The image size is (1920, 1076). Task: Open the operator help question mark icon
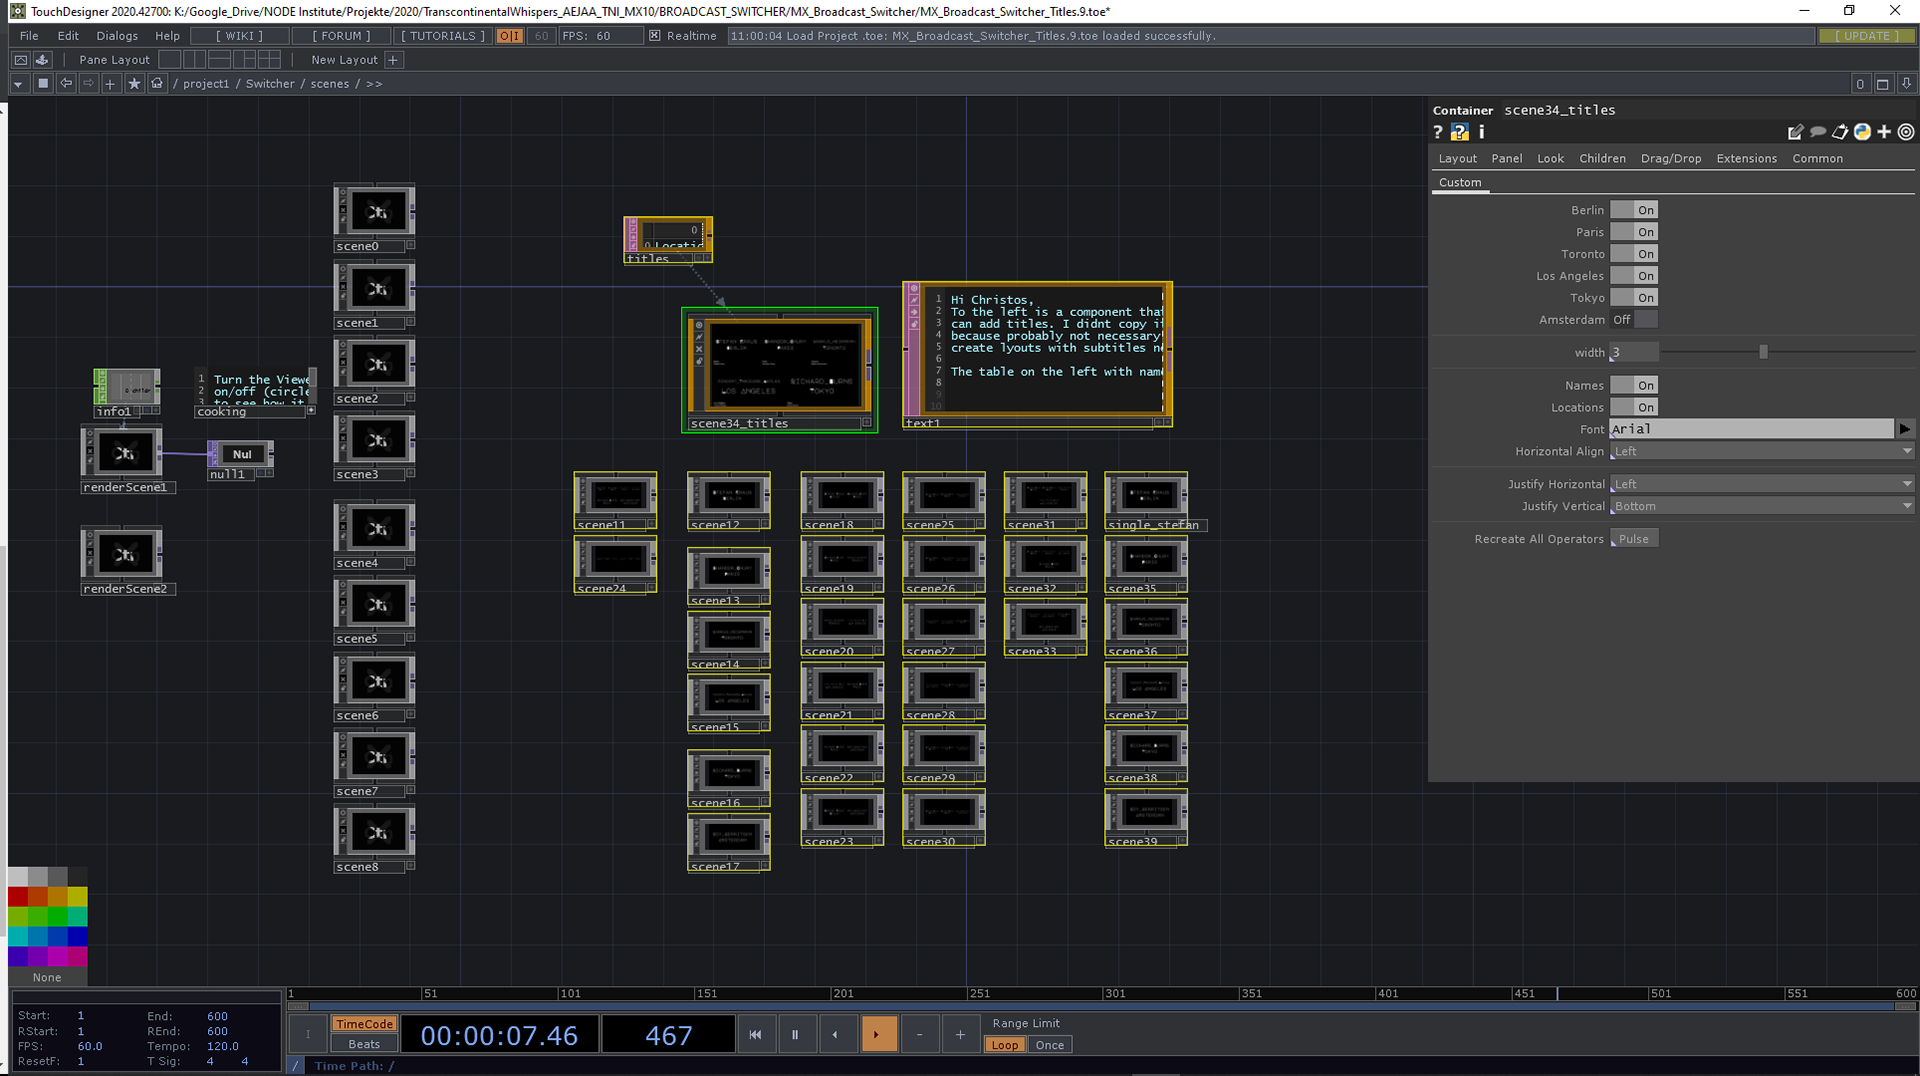pos(1438,132)
